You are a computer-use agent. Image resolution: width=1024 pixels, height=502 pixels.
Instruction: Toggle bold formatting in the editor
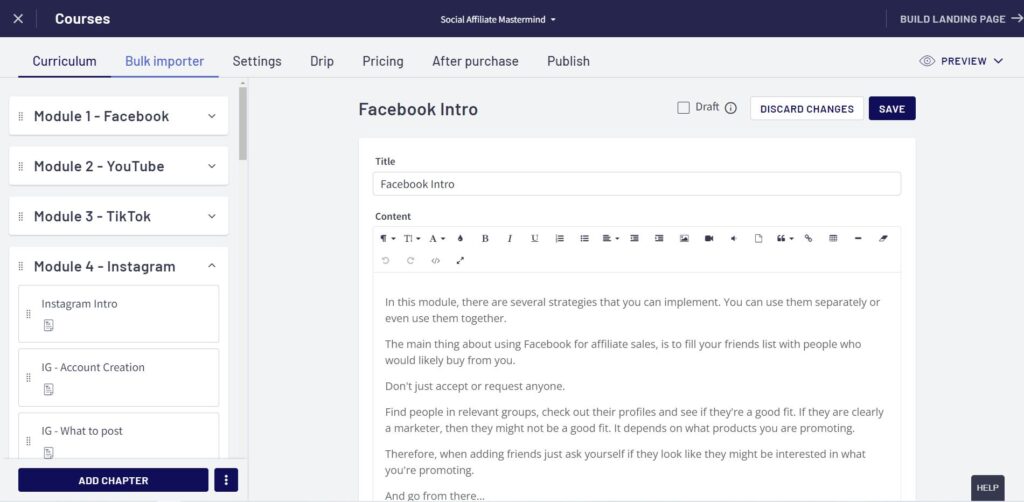tap(485, 239)
